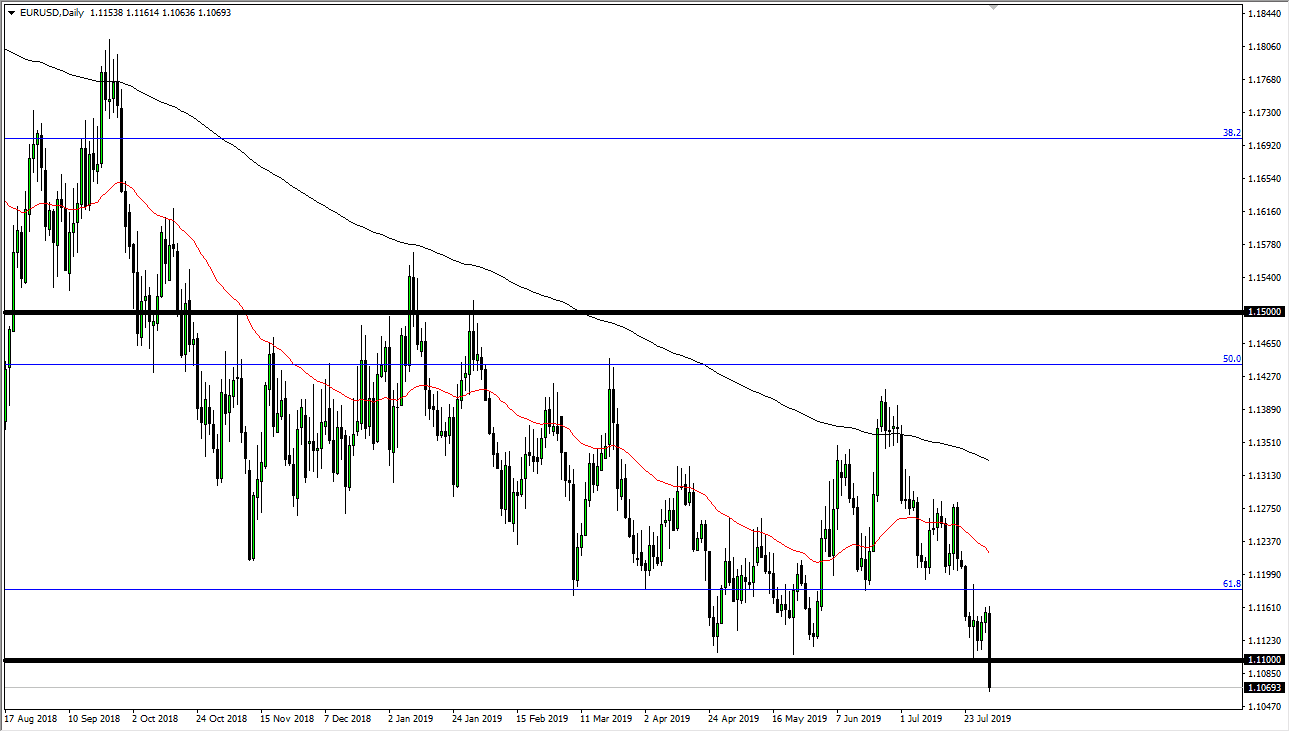Click the 1.18440 value on the price scale
Viewport: 1290px width, 732px height.
1262,14
